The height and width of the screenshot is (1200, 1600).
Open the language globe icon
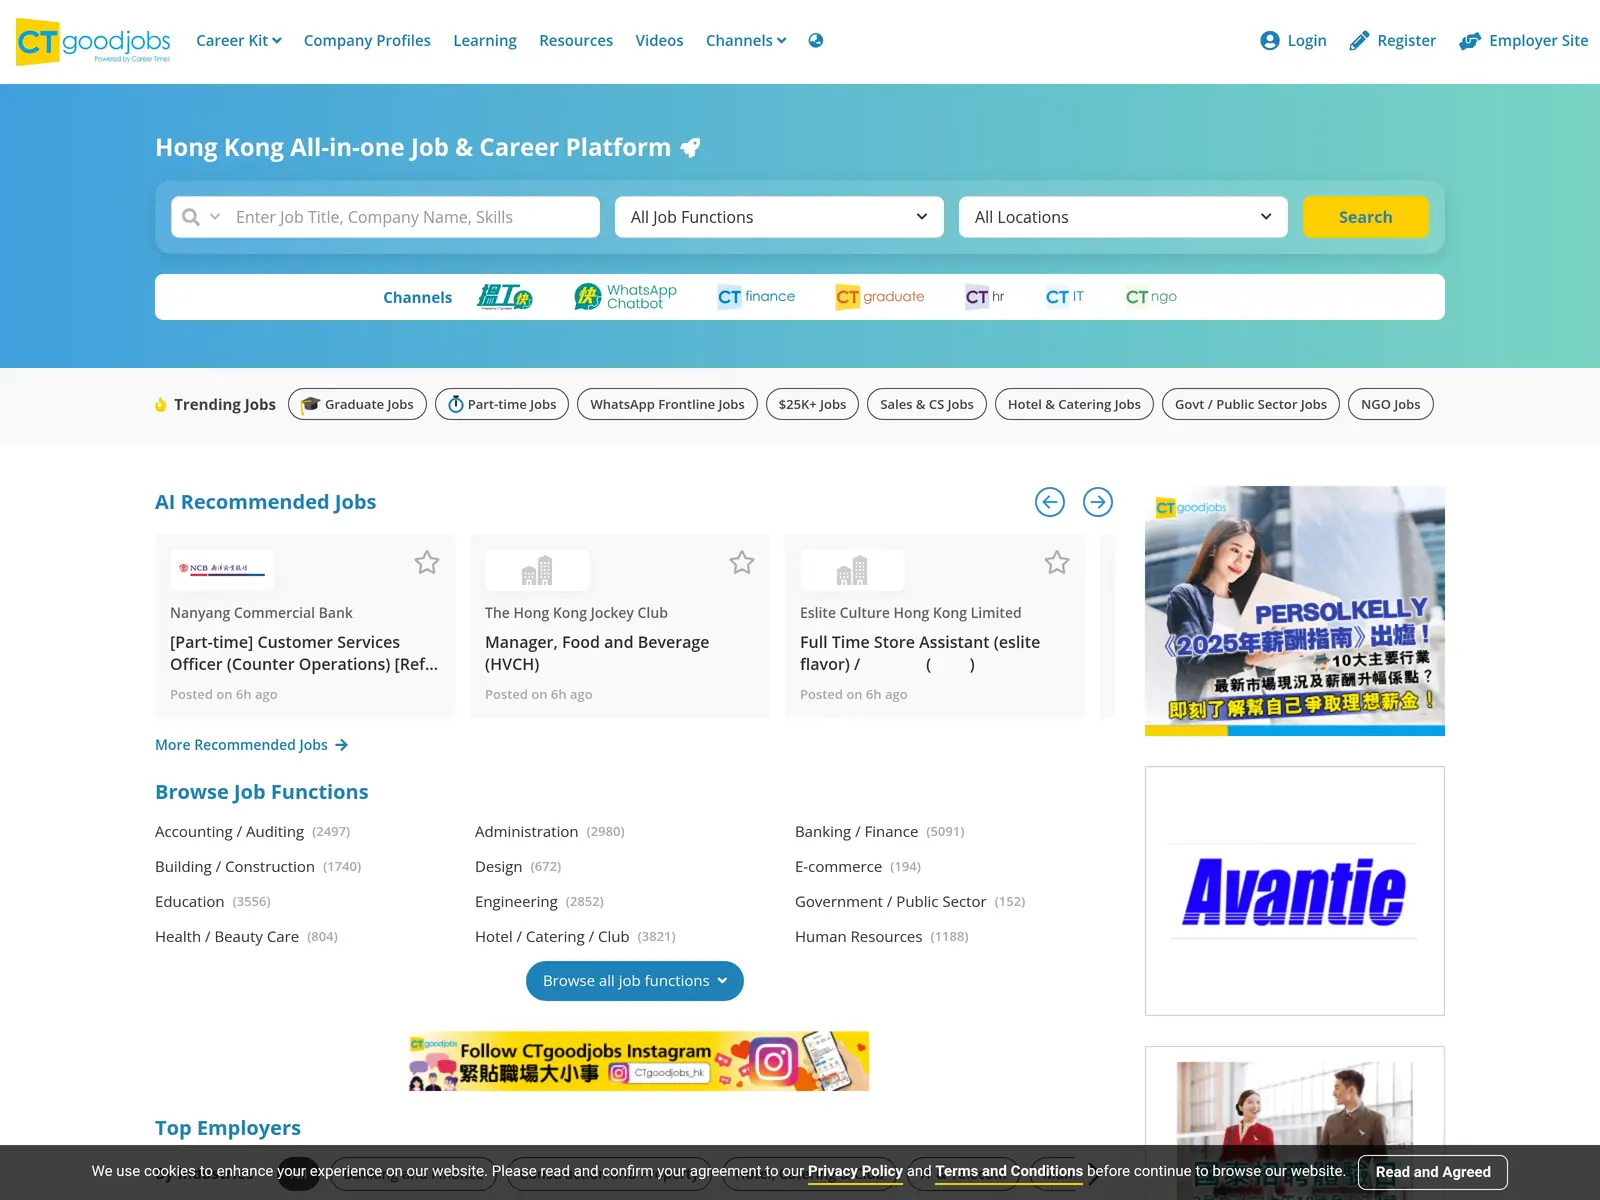click(816, 41)
